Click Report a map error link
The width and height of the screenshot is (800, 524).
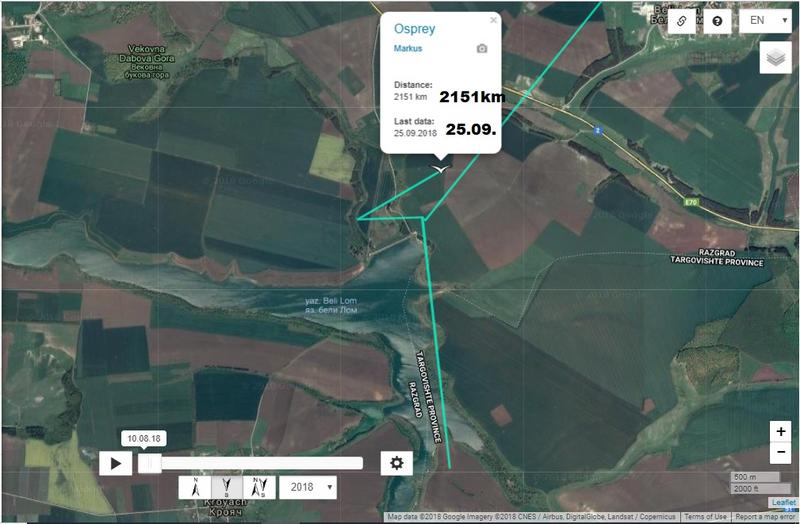[x=764, y=517]
